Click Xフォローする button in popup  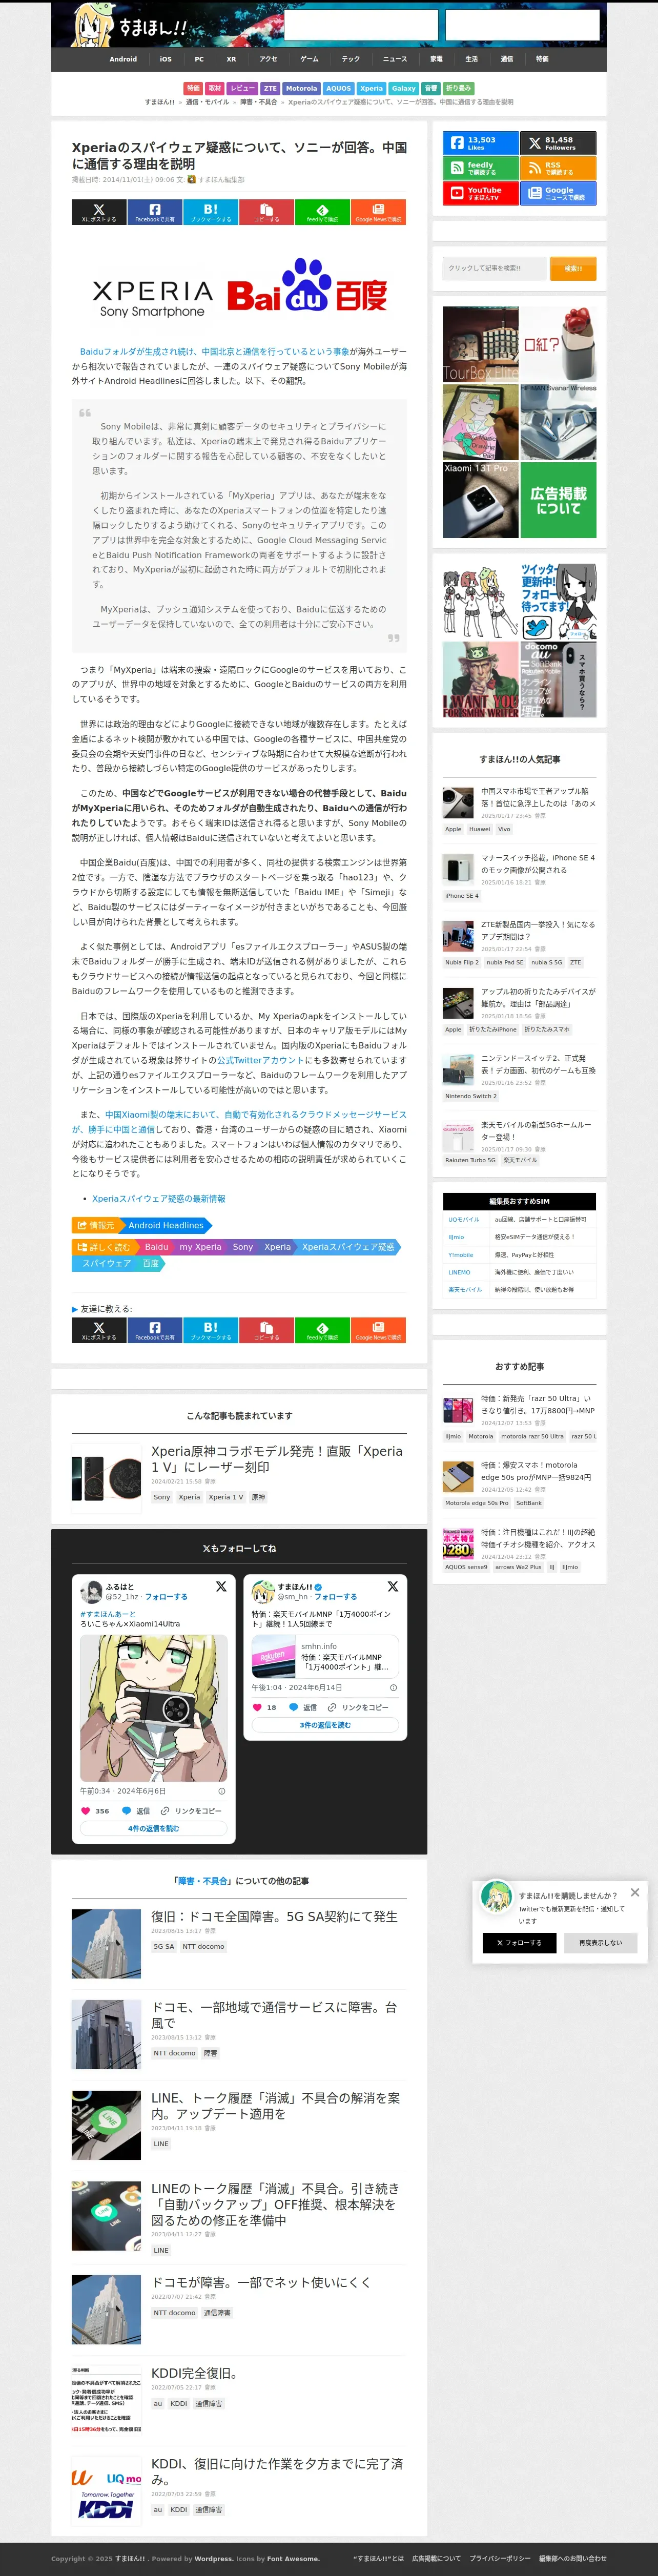(519, 1943)
